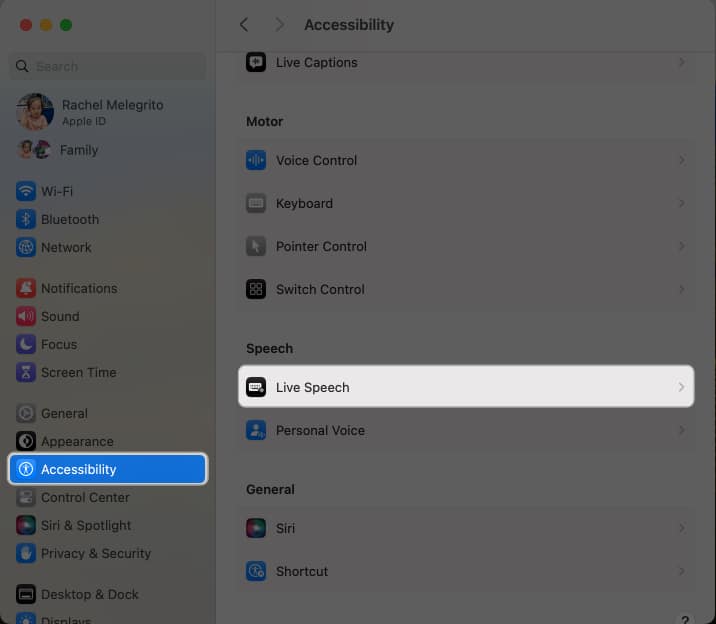The width and height of the screenshot is (716, 624).
Task: Click the Wi-Fi sidebar icon
Action: tap(26, 191)
